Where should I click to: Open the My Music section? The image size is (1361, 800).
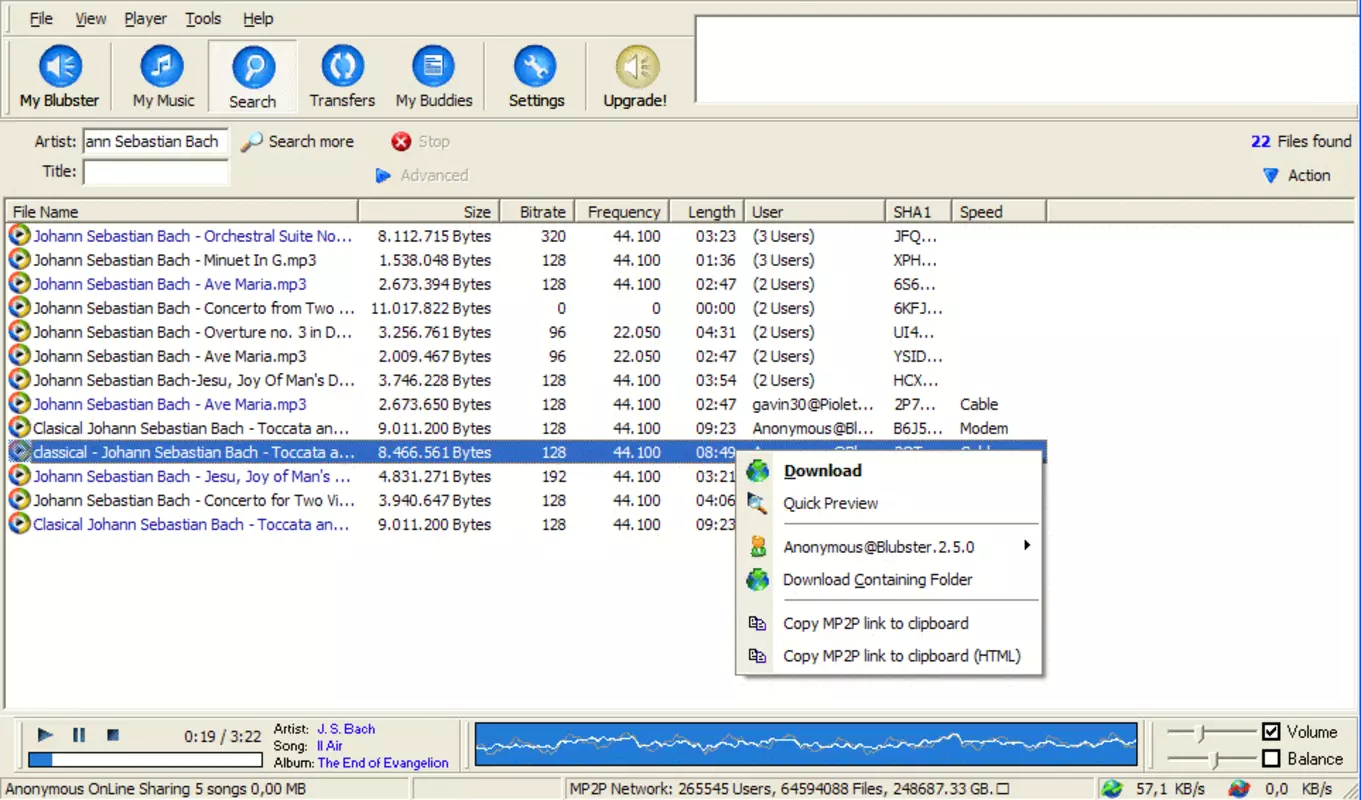point(164,77)
